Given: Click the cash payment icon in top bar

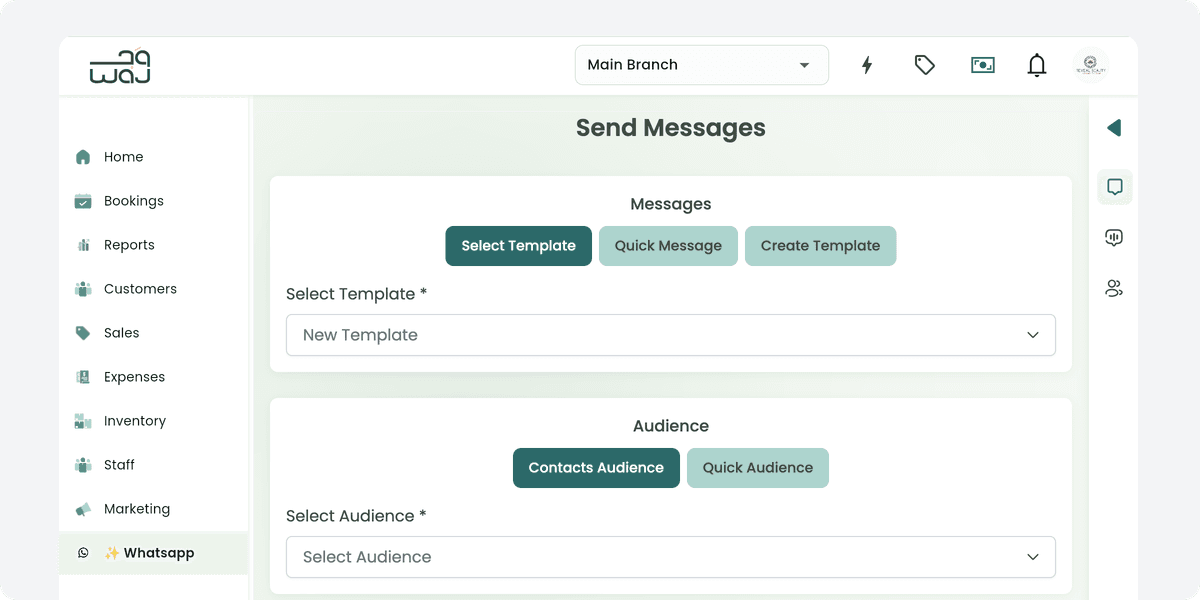Looking at the screenshot, I should click(x=982, y=64).
